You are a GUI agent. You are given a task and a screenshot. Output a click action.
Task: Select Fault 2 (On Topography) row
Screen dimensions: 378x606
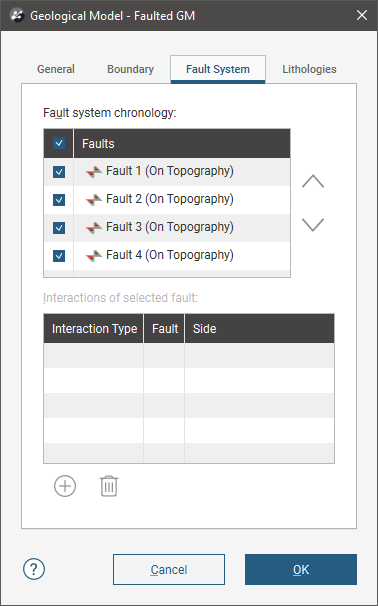167,200
